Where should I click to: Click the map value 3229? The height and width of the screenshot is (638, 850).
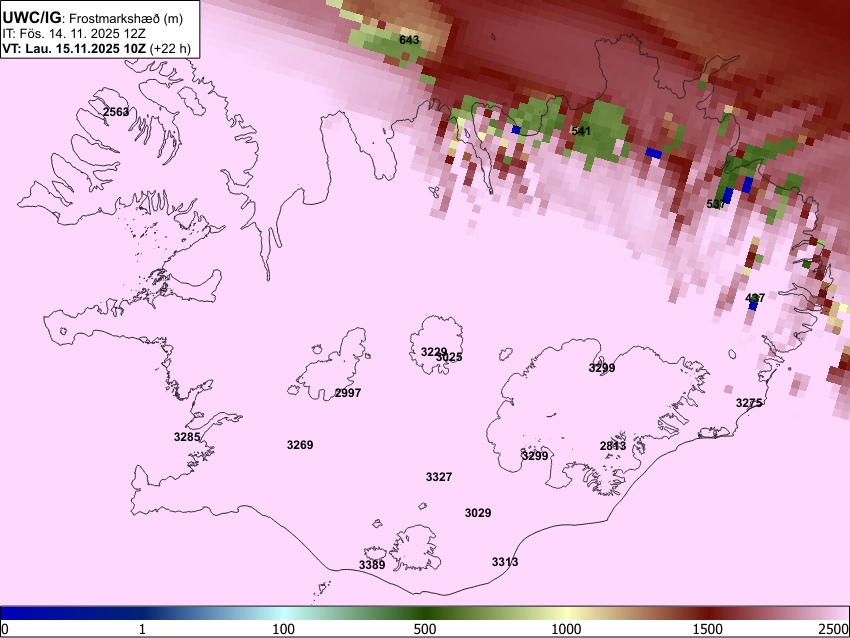(x=434, y=352)
